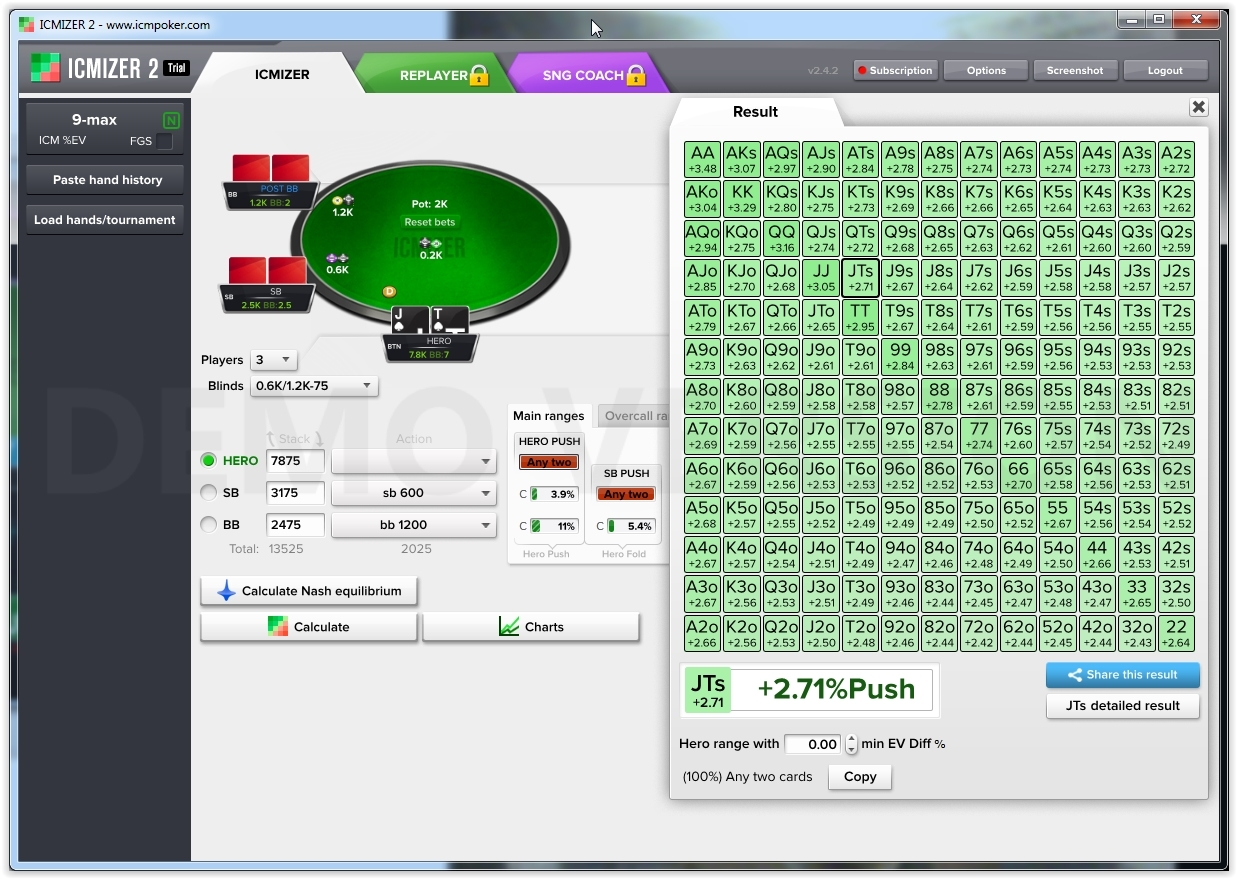Click the 9-max ICM %EV button
Image resolution: width=1237 pixels, height=879 pixels.
tap(104, 130)
